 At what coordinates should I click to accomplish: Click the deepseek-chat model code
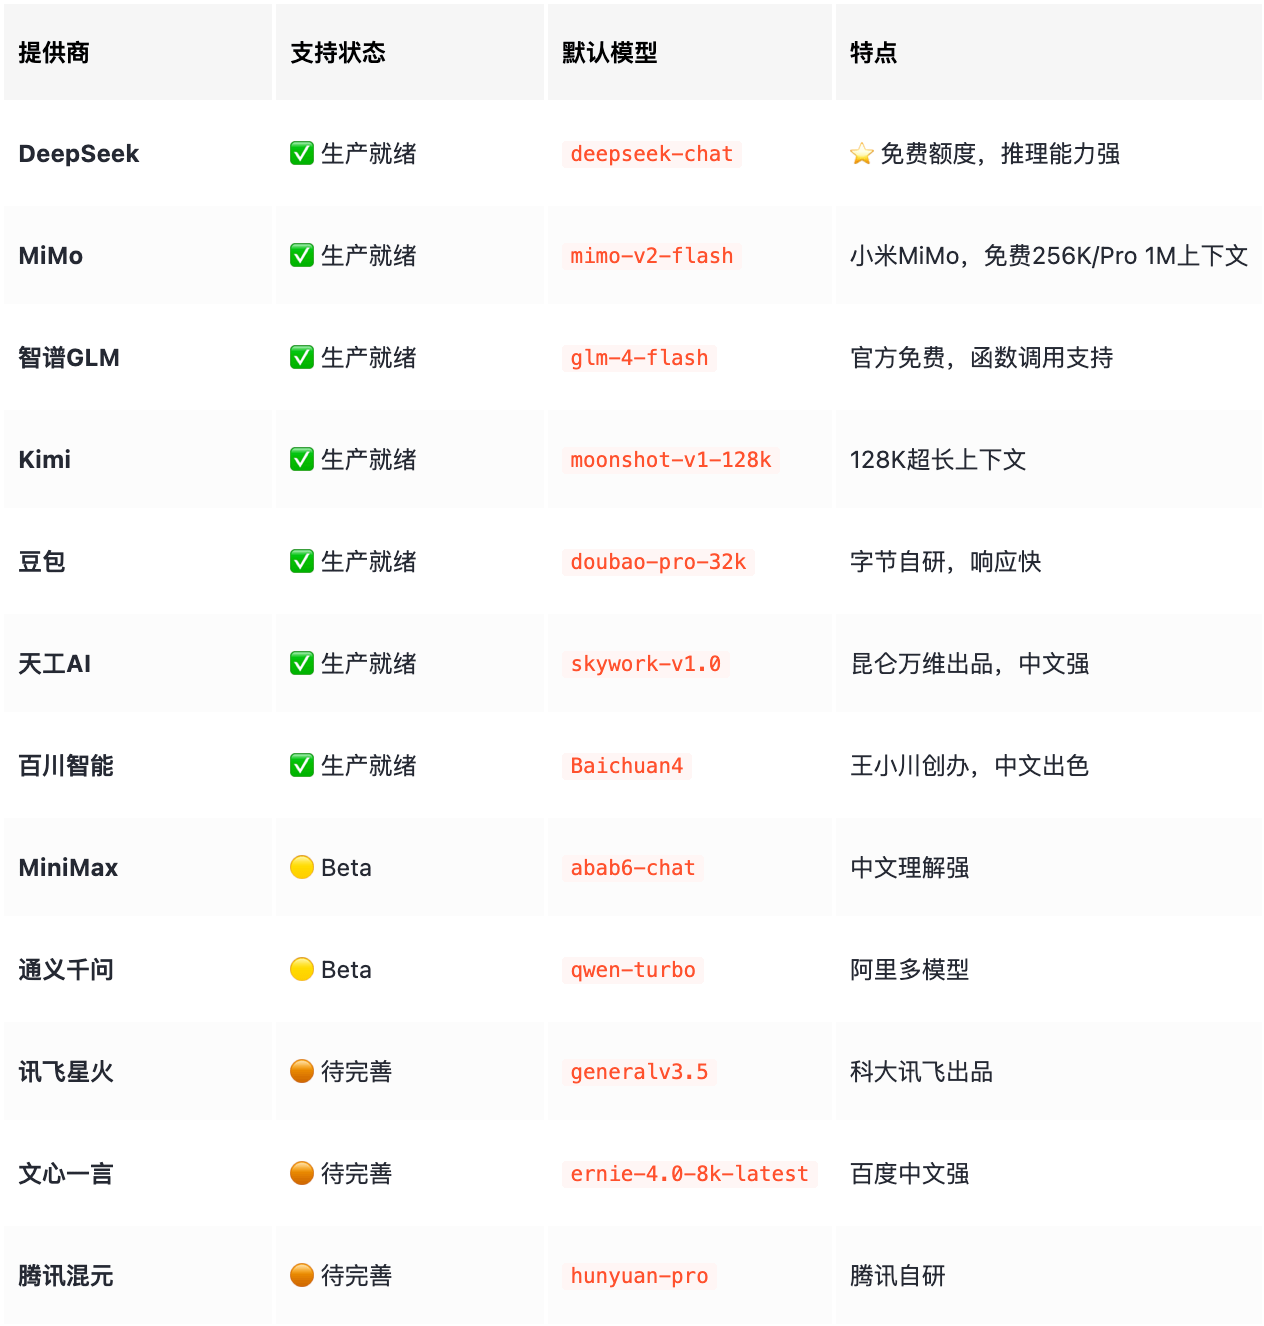point(652,154)
